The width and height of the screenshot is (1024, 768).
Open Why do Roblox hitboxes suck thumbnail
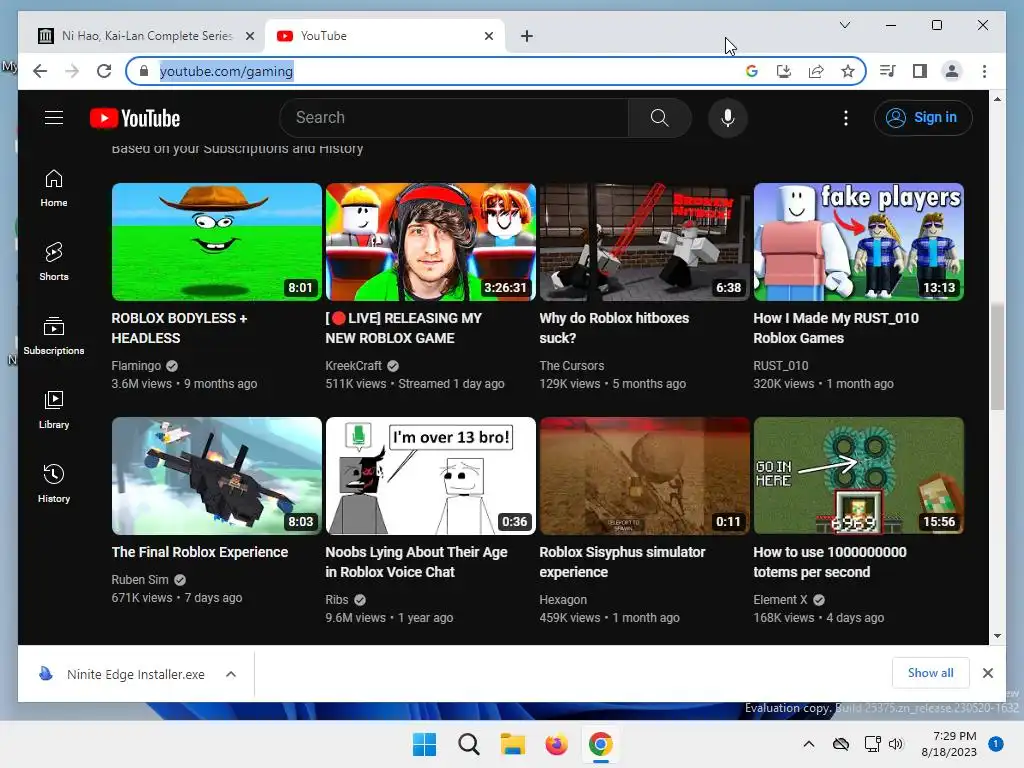click(x=645, y=242)
